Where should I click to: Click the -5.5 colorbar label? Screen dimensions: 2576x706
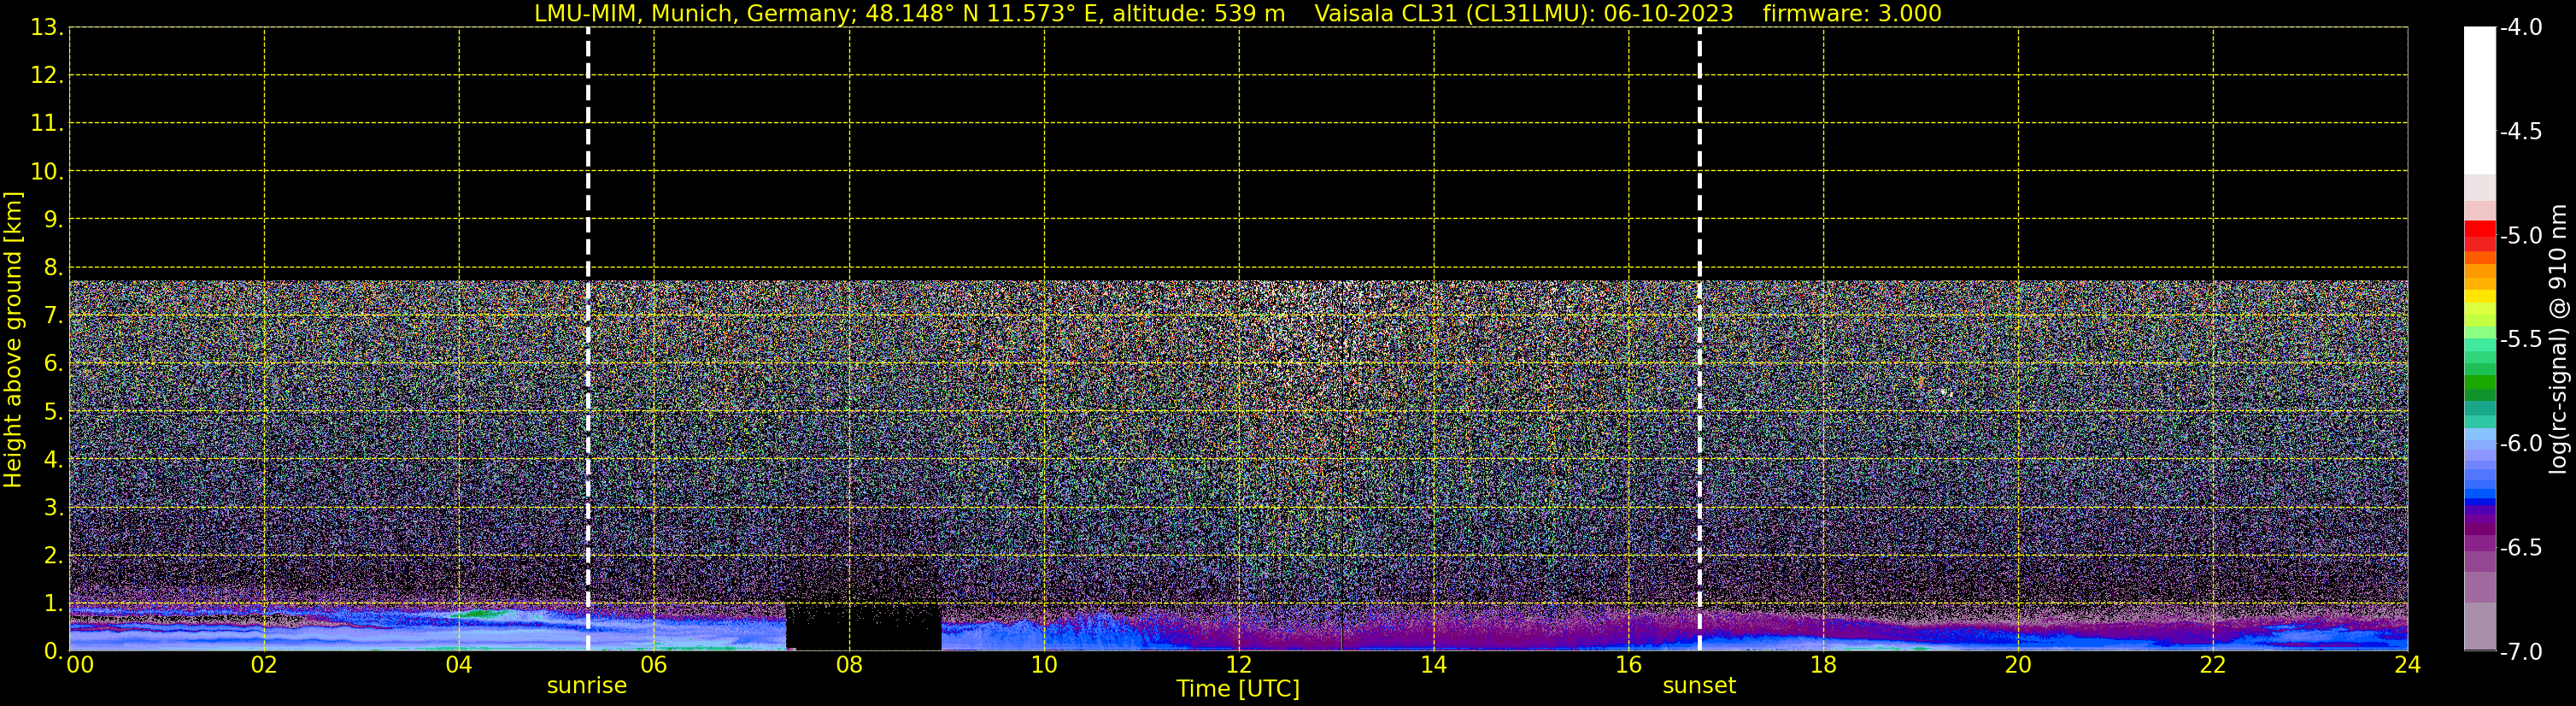[x=2521, y=340]
